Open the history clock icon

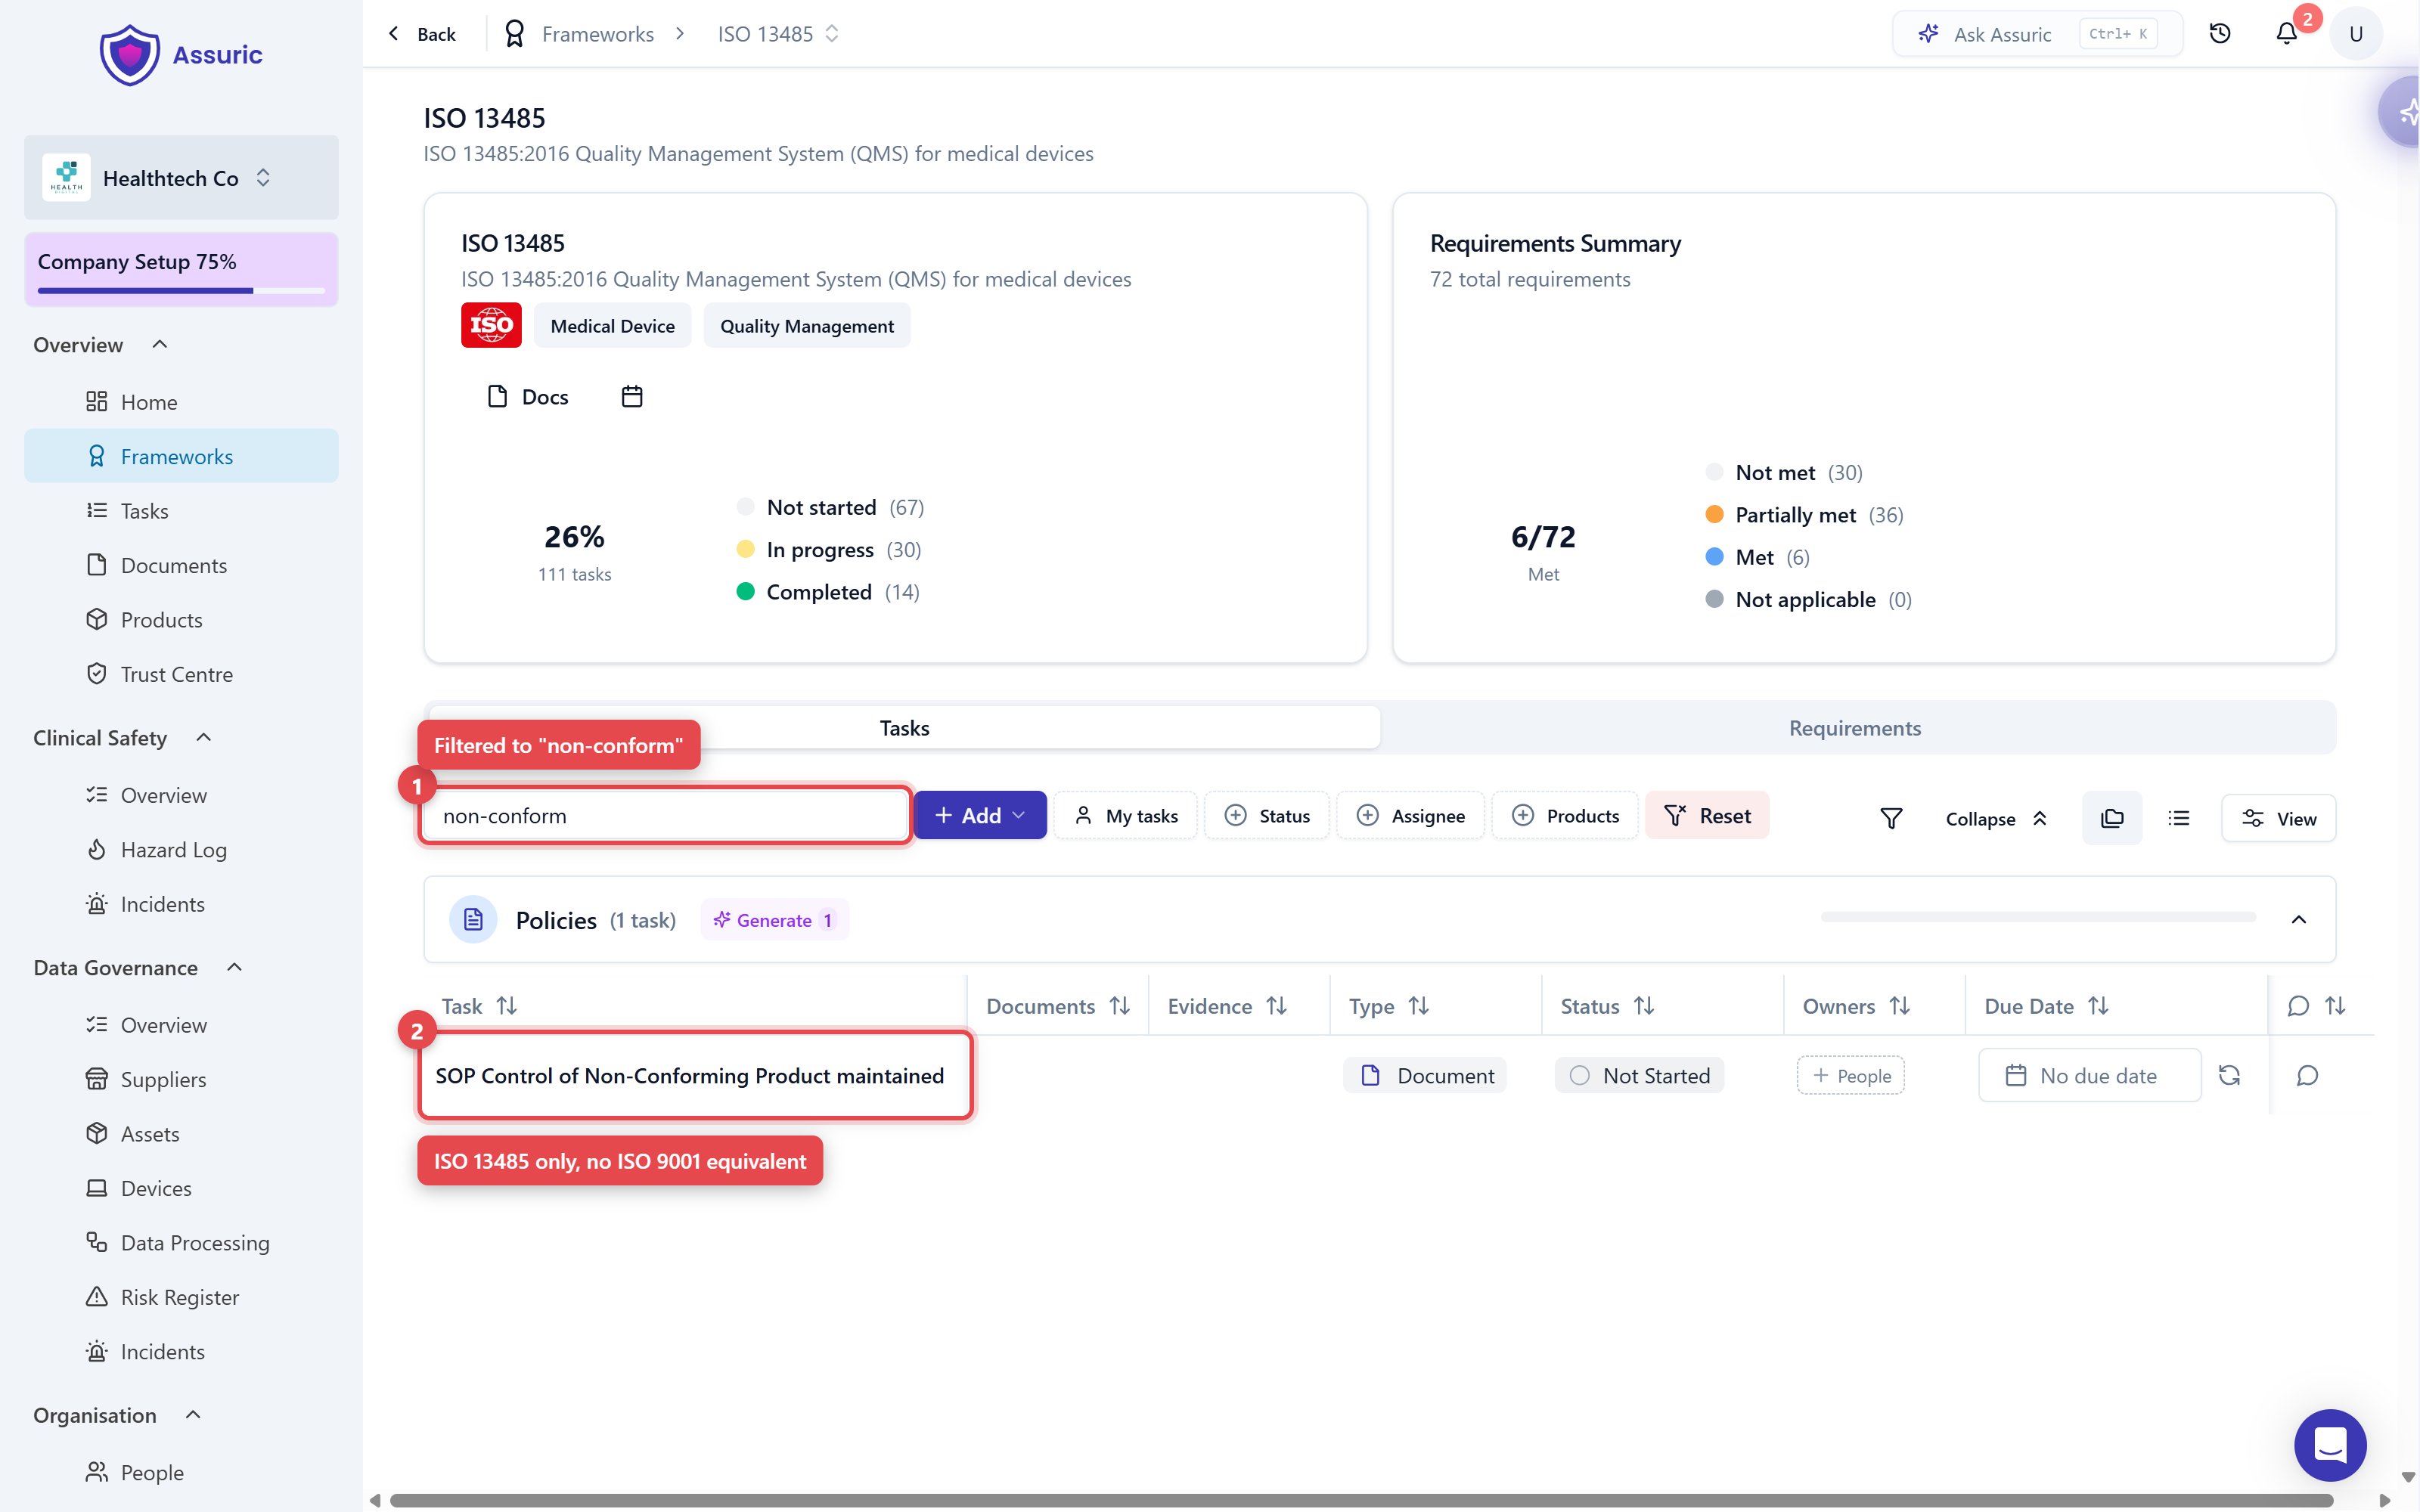click(x=2220, y=34)
